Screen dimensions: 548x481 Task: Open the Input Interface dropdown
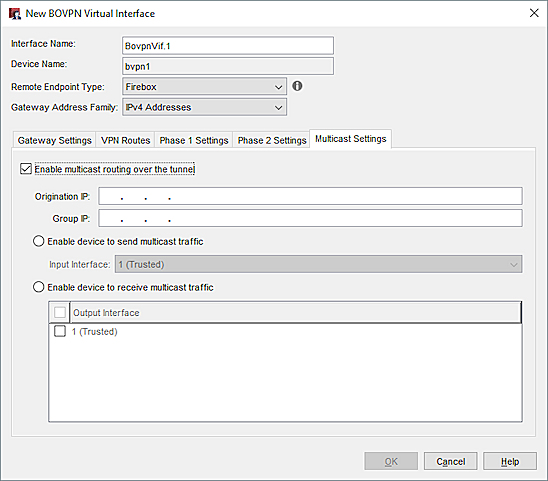[x=319, y=264]
